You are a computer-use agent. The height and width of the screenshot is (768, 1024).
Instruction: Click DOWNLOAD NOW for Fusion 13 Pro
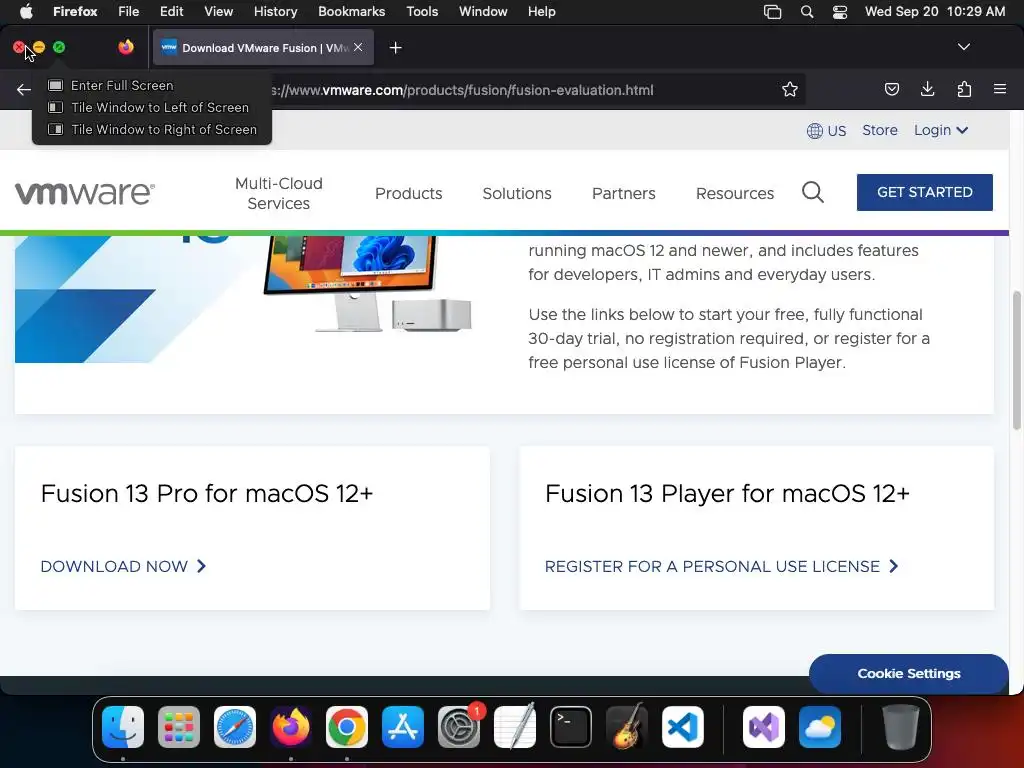click(123, 566)
